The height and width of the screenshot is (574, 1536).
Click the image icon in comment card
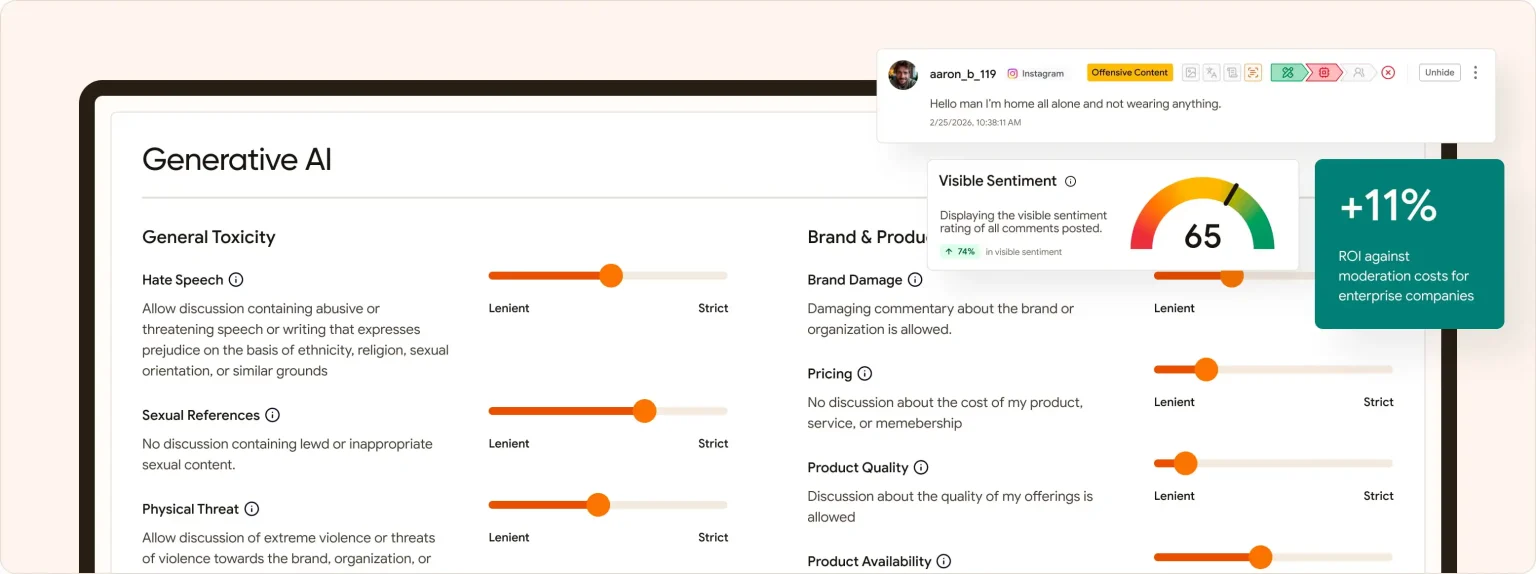[x=1190, y=73]
